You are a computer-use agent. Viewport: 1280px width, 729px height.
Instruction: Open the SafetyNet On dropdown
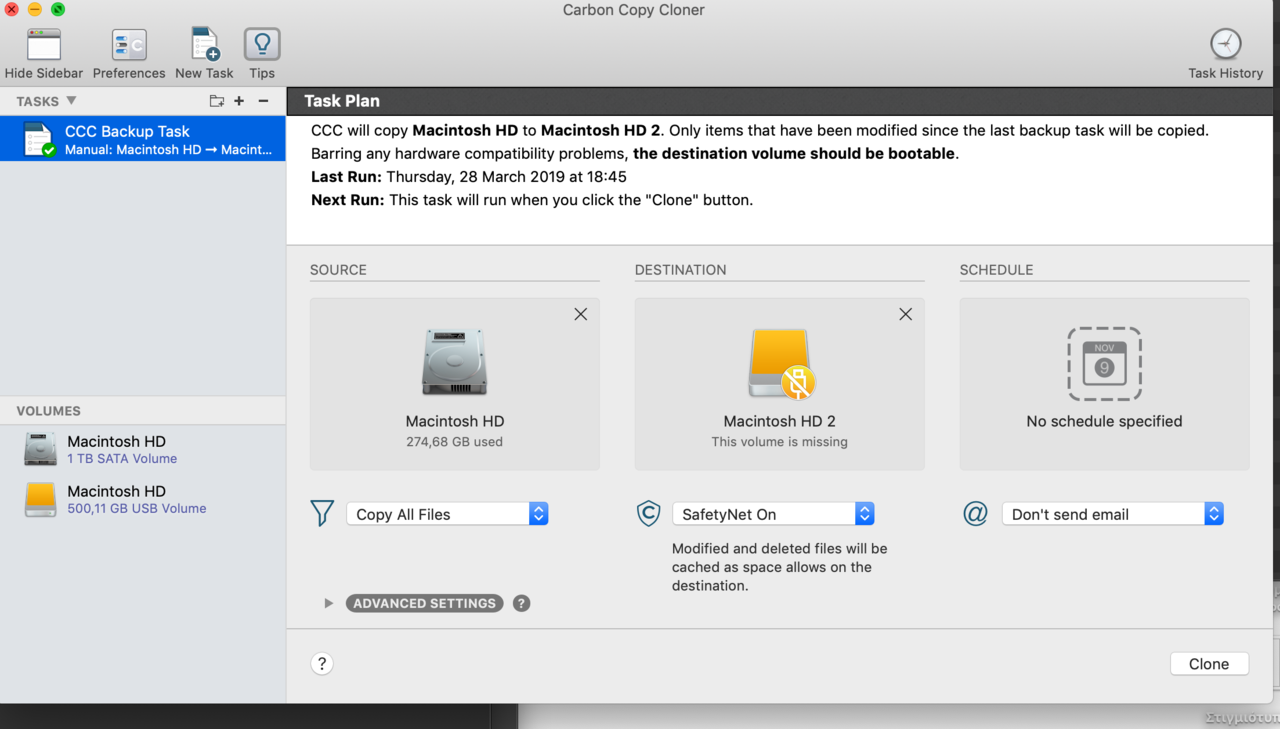pos(773,514)
